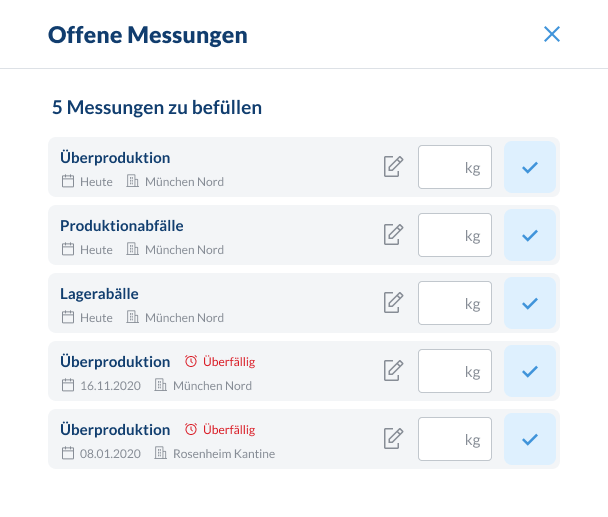Focus kg field for 16.11.2020 Überproduktion
The width and height of the screenshot is (608, 517).
point(454,370)
